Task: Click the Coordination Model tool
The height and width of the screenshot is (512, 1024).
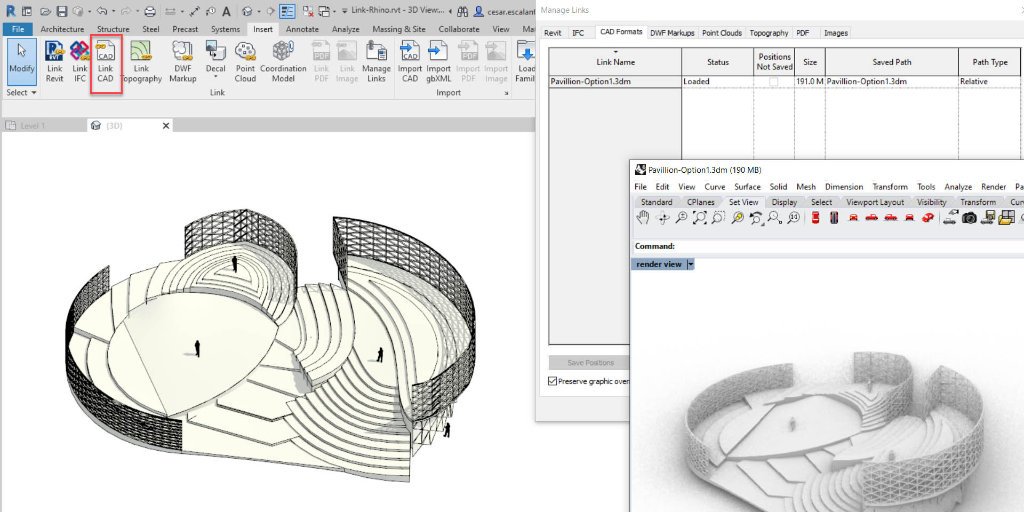Action: pos(283,61)
